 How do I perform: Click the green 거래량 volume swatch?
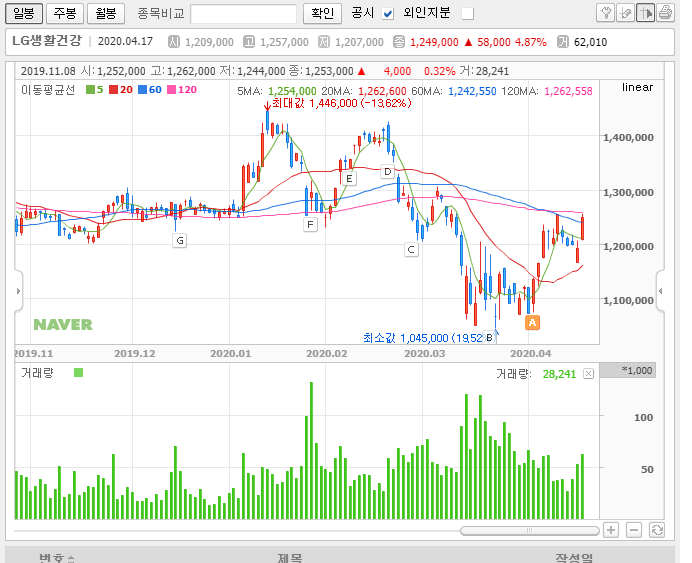[79, 373]
